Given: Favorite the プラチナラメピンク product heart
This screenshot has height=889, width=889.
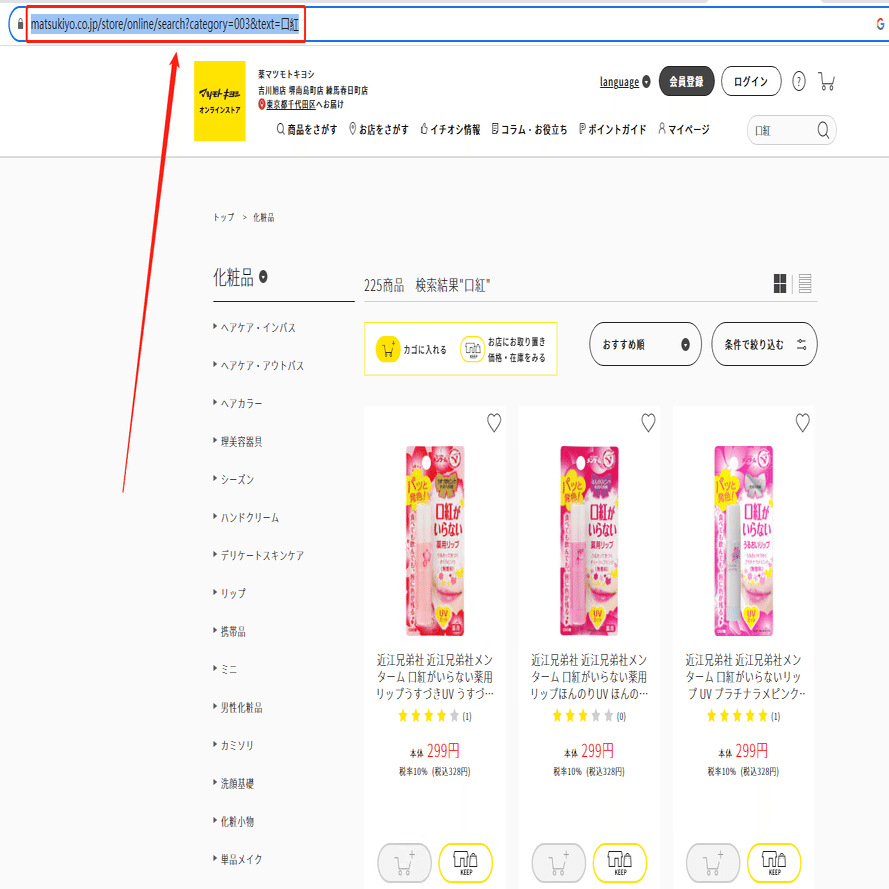Looking at the screenshot, I should [x=802, y=422].
